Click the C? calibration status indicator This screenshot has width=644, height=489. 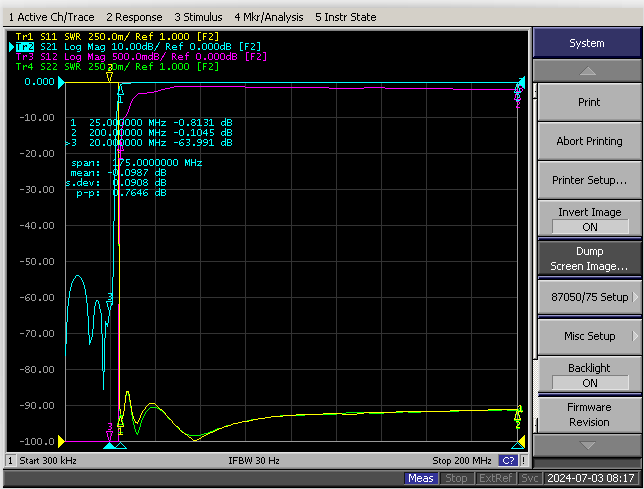[x=508, y=461]
